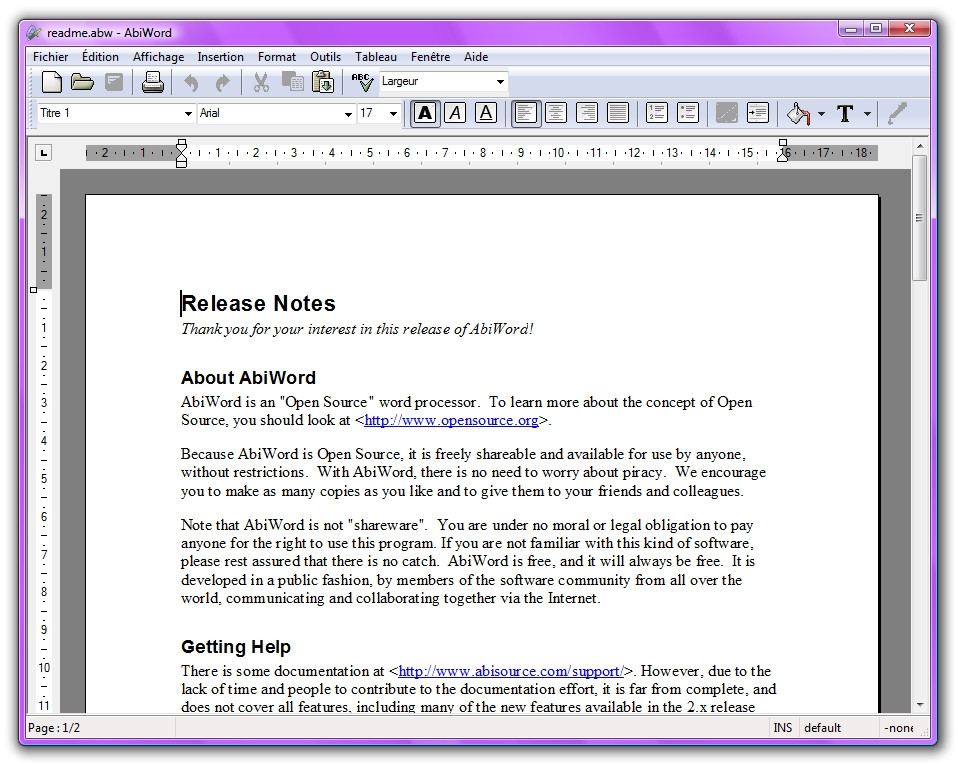Print the document with the printer icon
Viewport: 958px width, 764px height.
coord(152,81)
